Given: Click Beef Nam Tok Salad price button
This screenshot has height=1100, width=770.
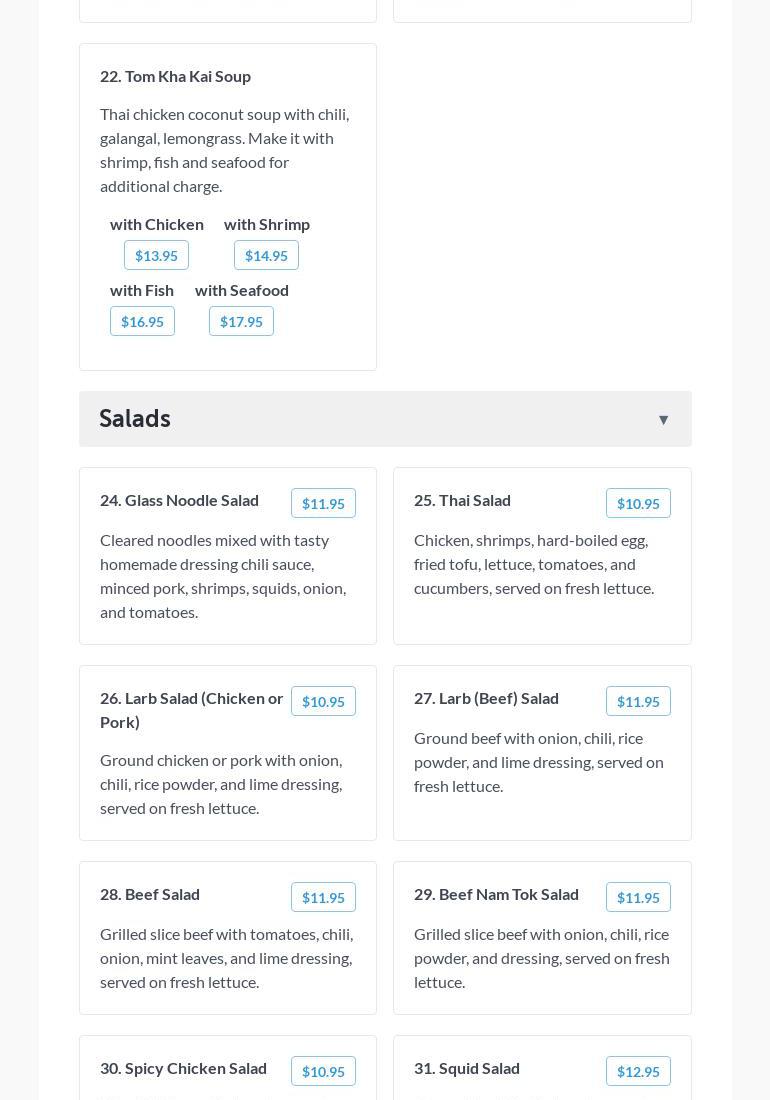Looking at the screenshot, I should click(638, 898).
